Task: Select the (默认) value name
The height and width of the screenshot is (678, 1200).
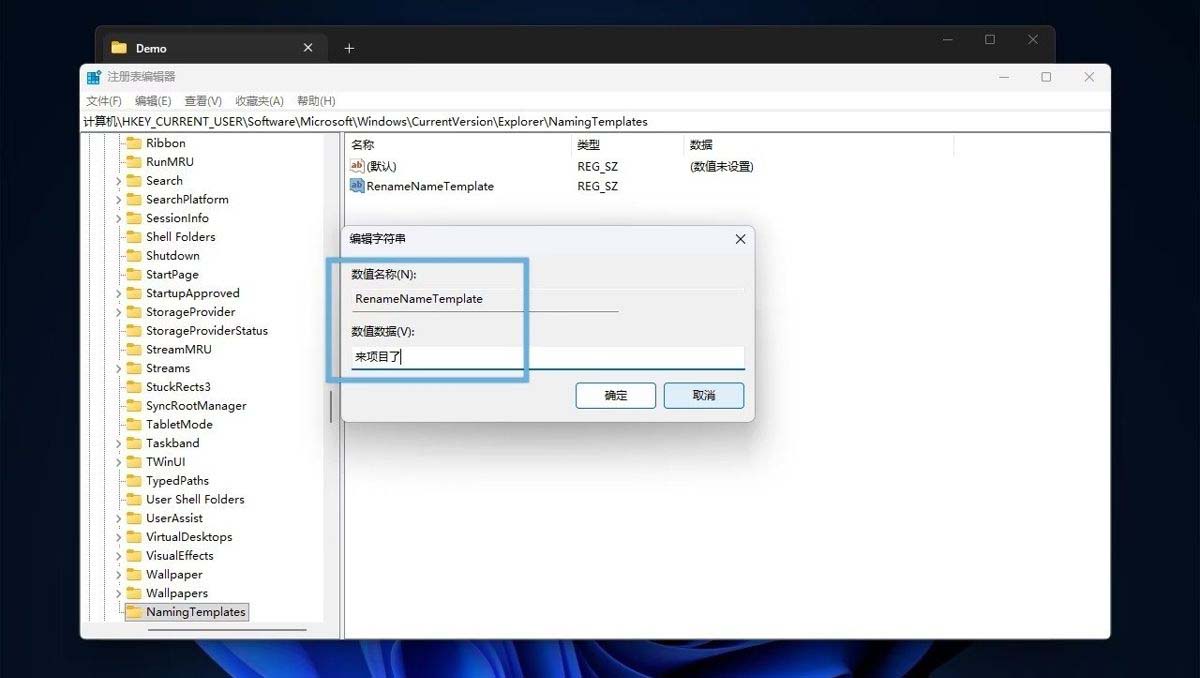Action: [x=382, y=166]
